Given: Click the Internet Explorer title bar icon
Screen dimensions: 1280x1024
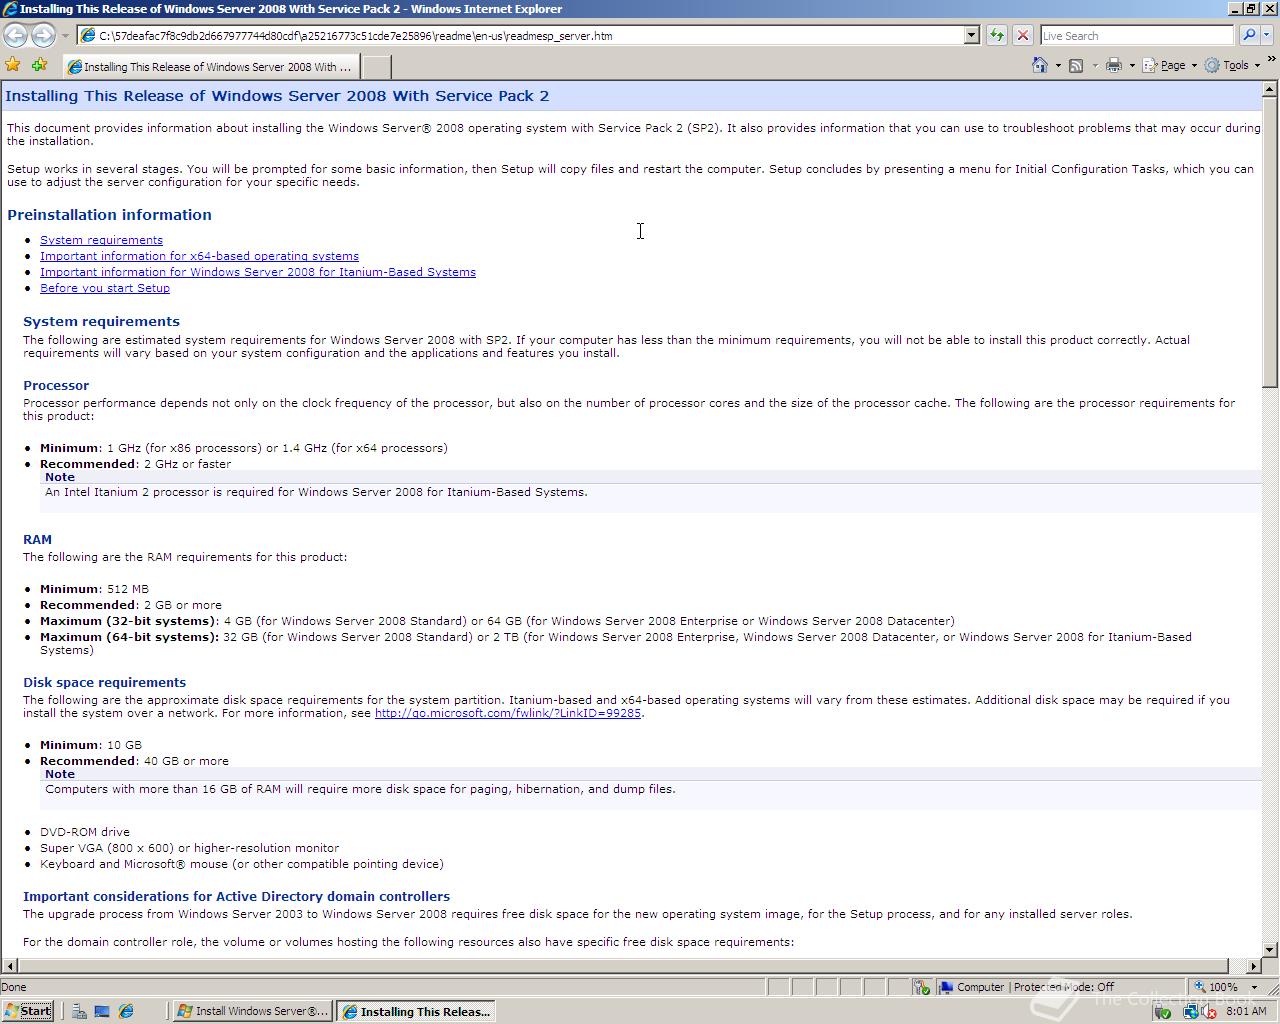Looking at the screenshot, I should [9, 9].
